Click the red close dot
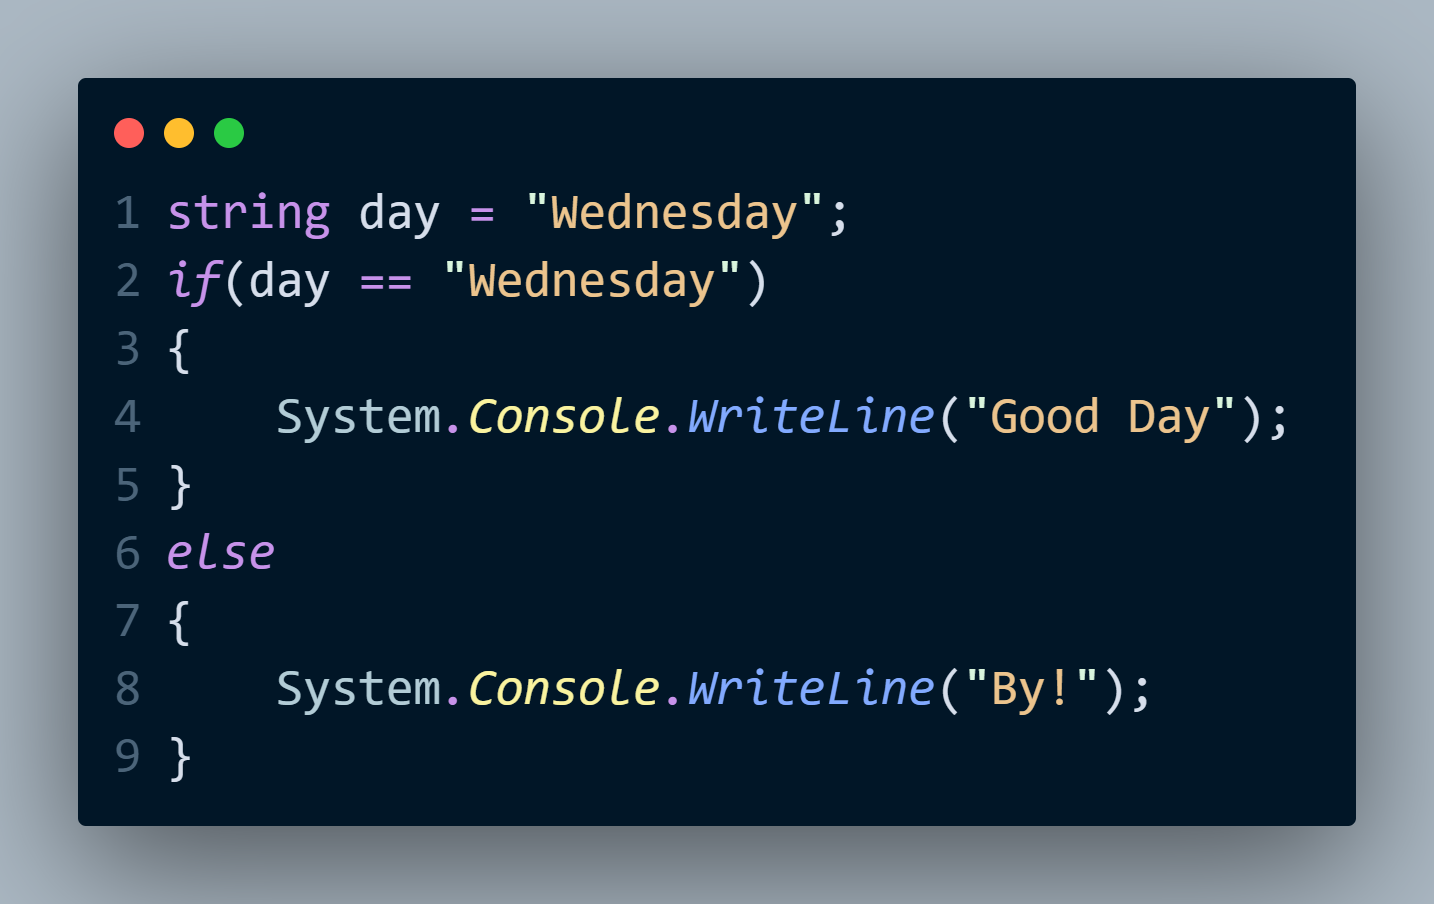This screenshot has width=1434, height=904. coord(129,133)
